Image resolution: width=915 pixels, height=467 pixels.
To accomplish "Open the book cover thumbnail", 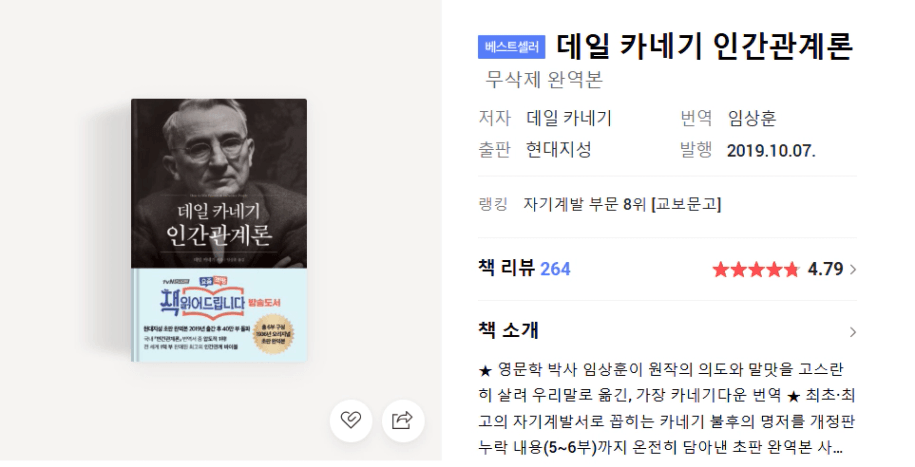I will pyautogui.click(x=219, y=230).
